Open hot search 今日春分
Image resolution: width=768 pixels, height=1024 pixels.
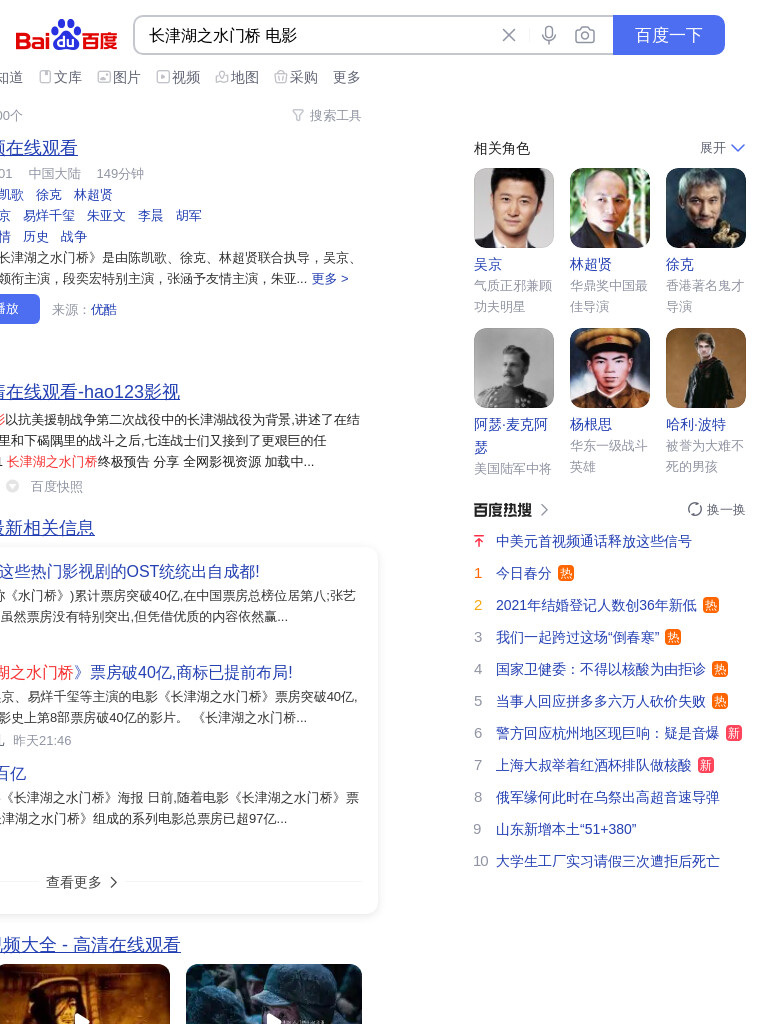point(524,573)
